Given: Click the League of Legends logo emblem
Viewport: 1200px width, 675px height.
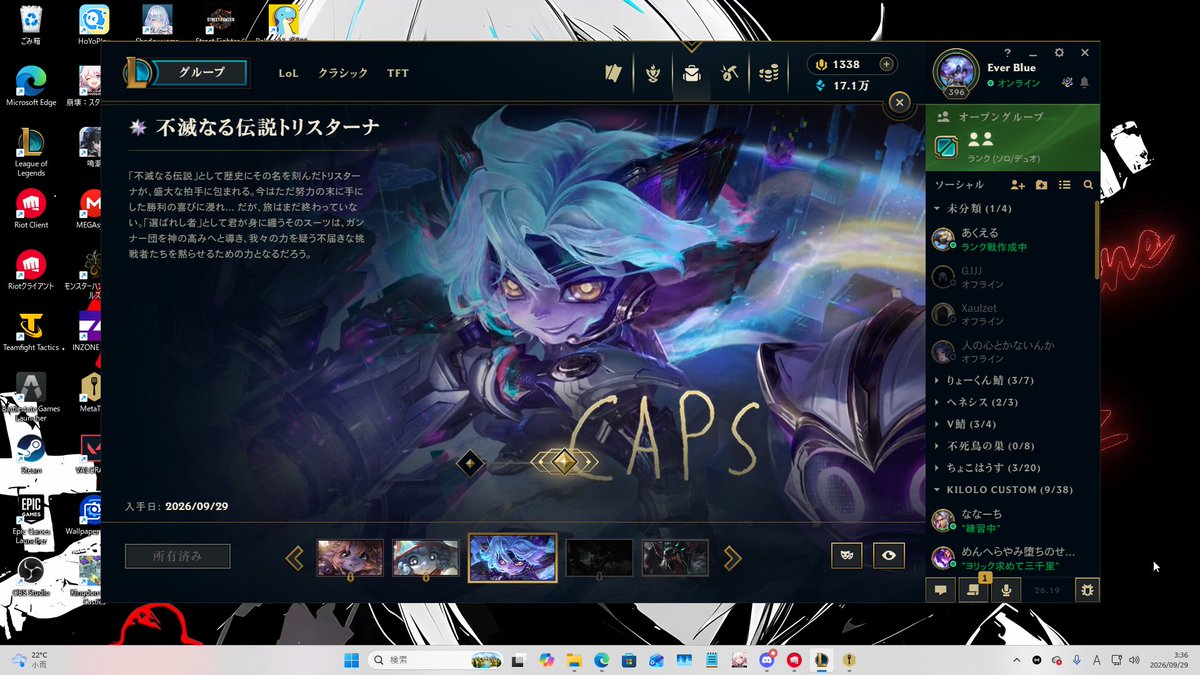Looking at the screenshot, I should pos(138,72).
